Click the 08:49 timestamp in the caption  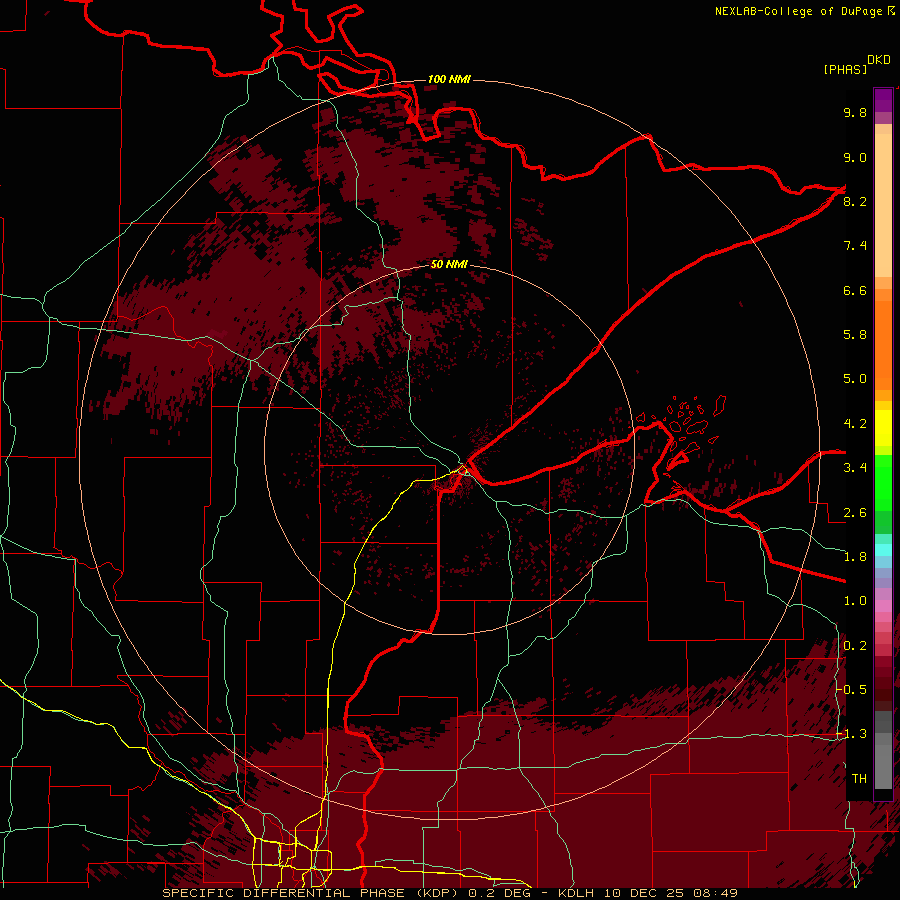[x=715, y=893]
